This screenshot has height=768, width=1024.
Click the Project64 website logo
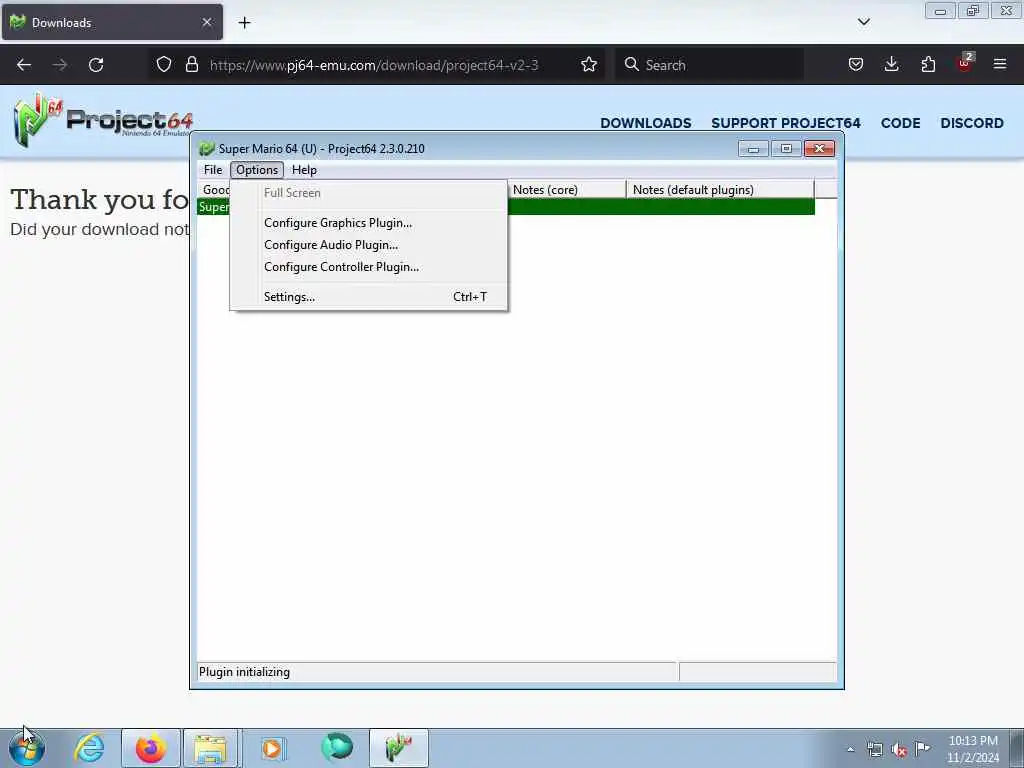(103, 120)
